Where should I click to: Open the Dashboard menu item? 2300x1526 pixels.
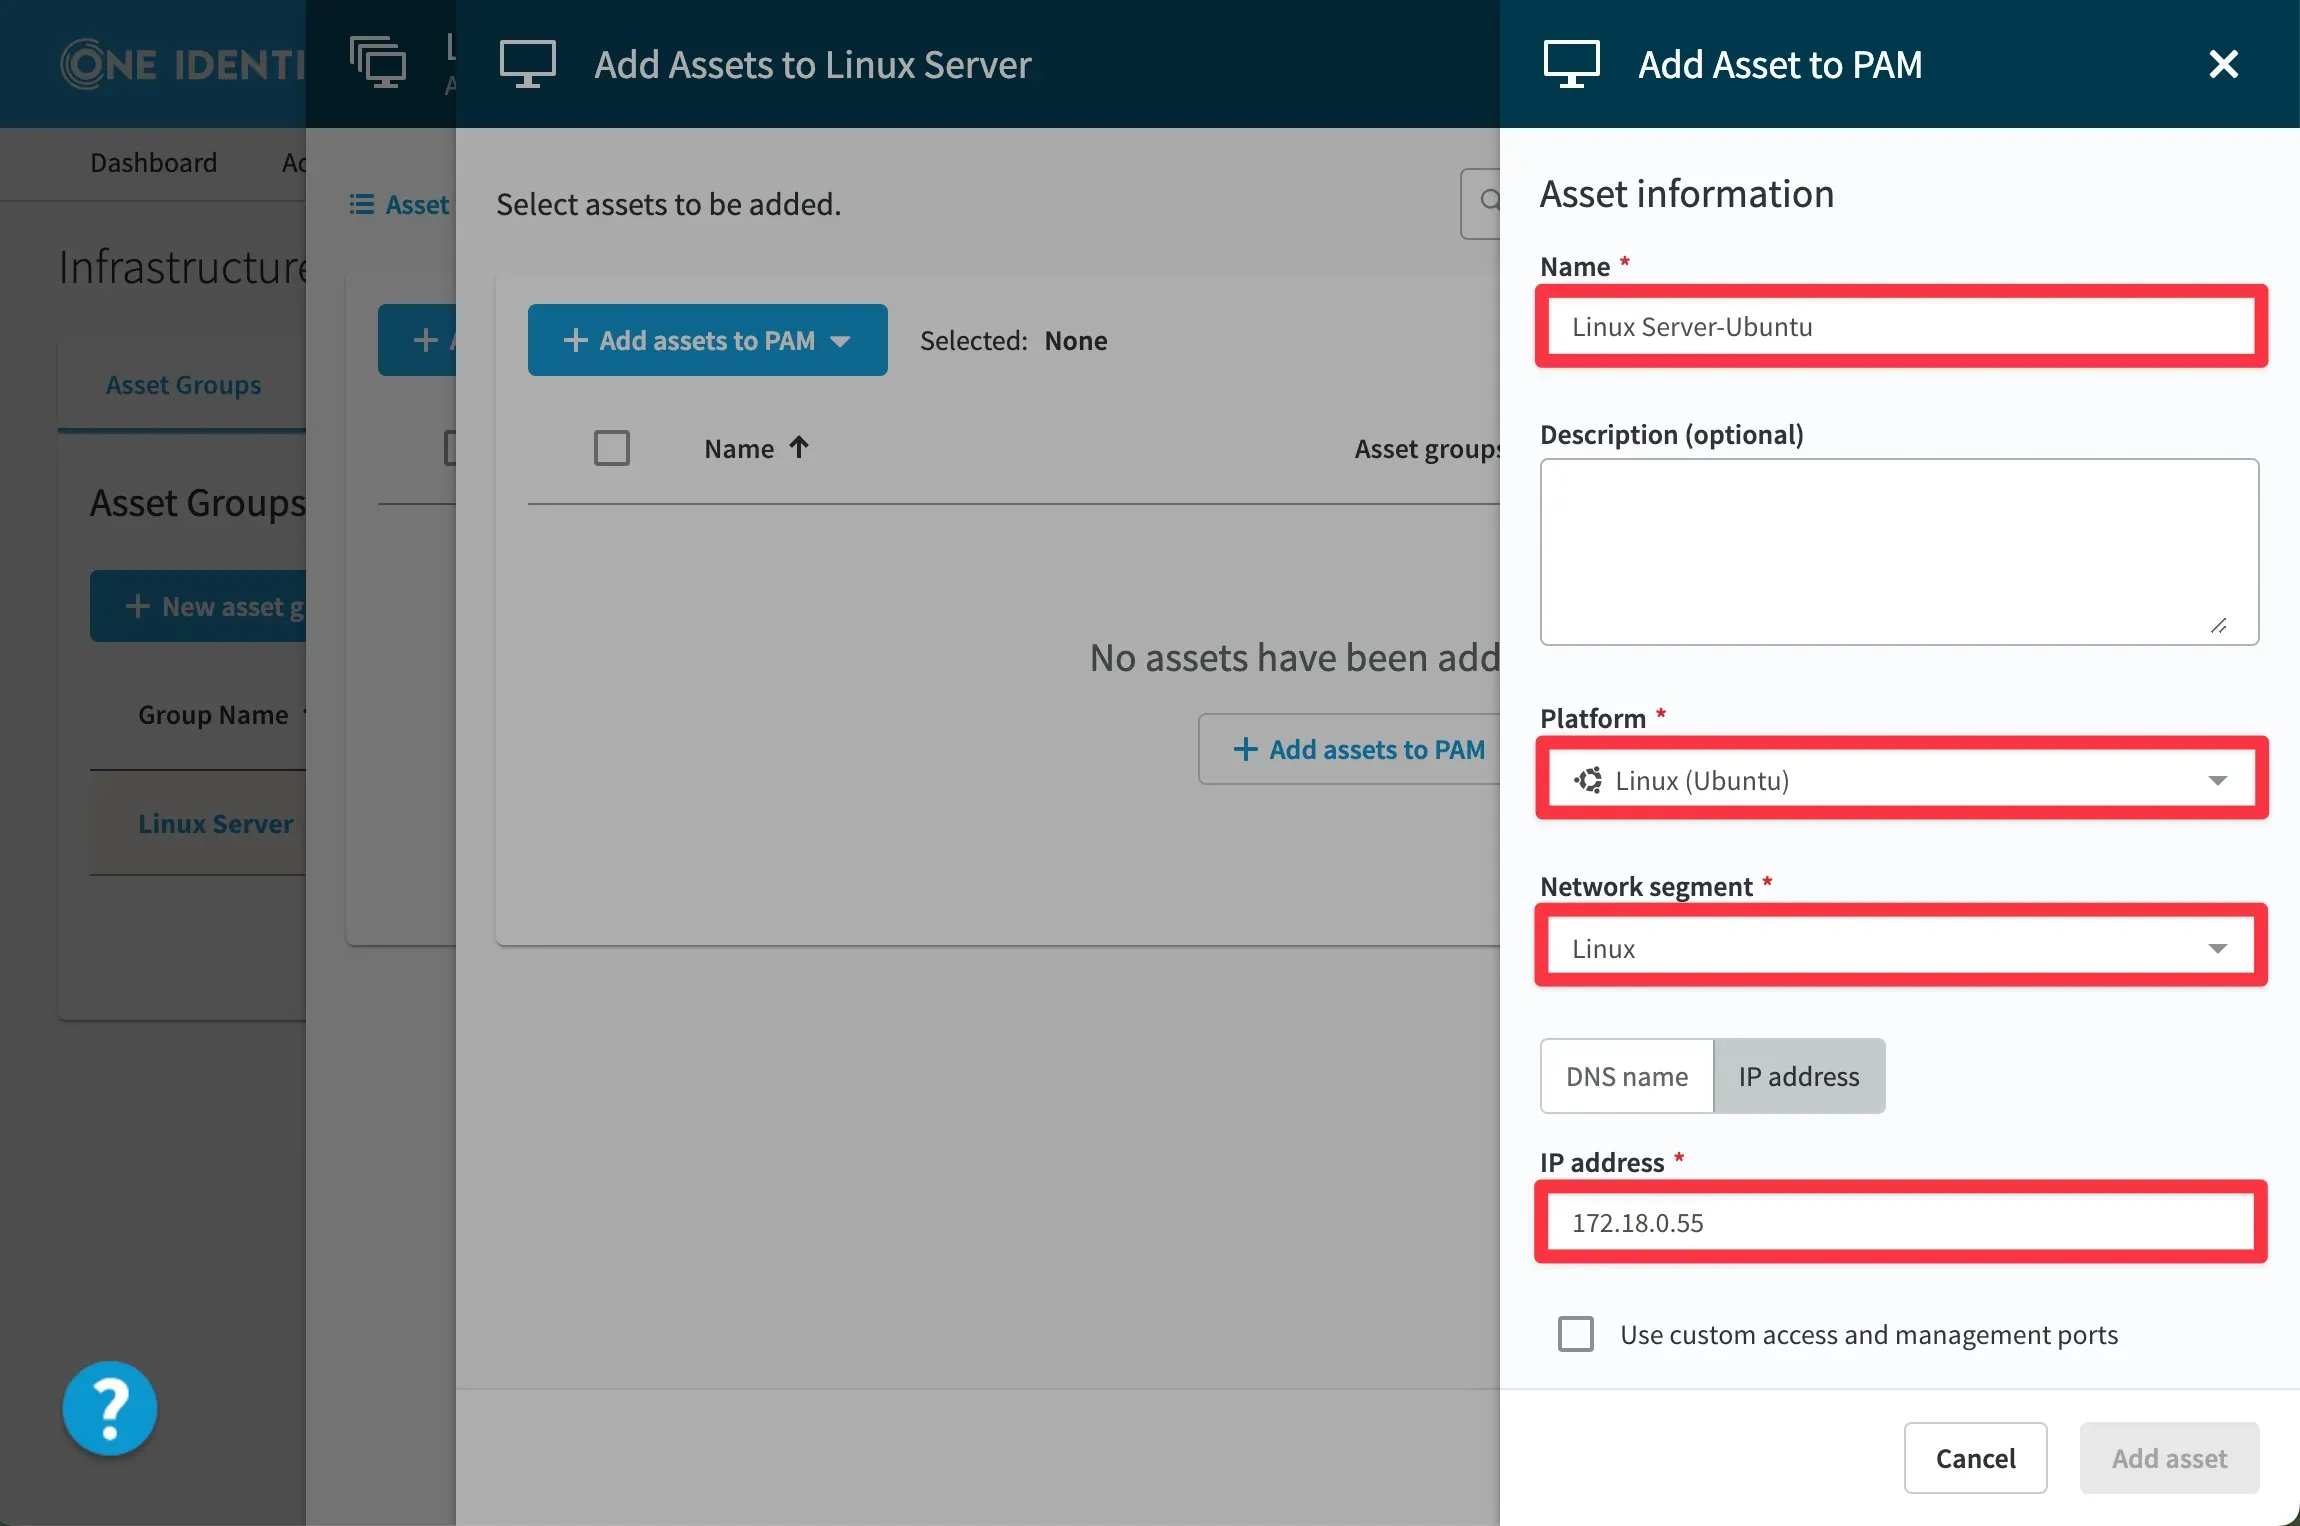point(153,162)
